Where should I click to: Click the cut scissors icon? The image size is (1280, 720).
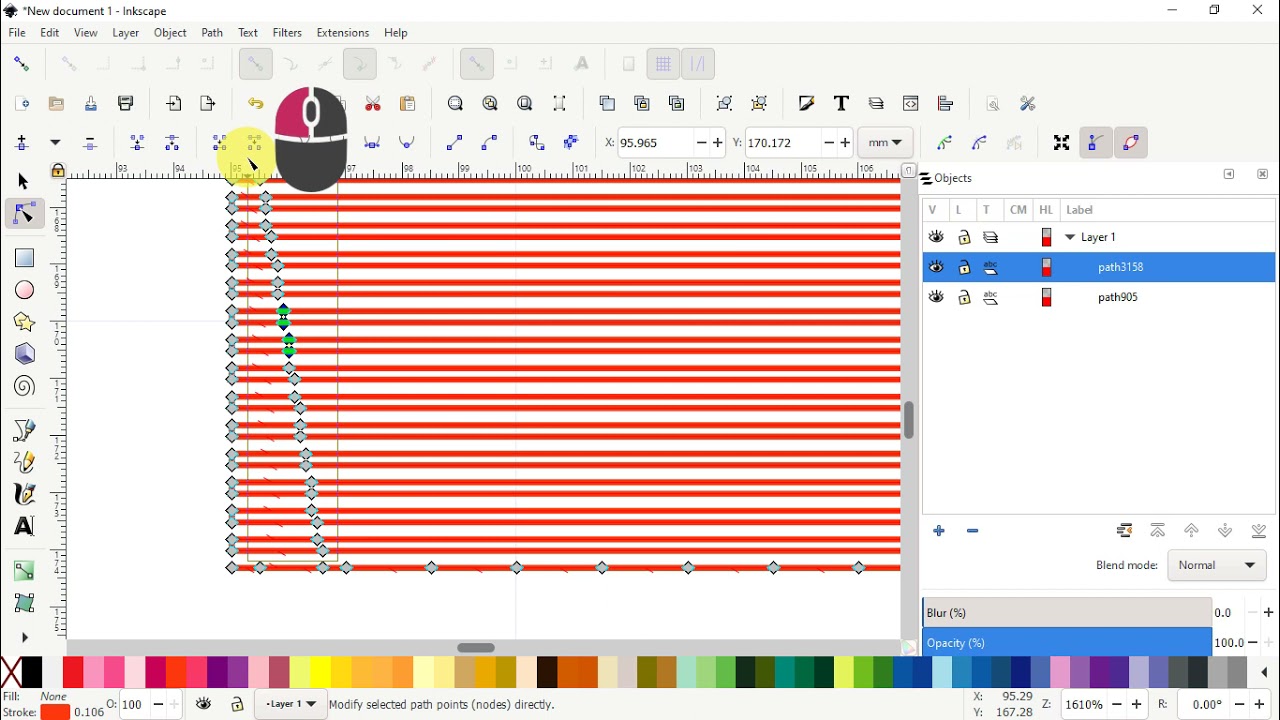(x=374, y=104)
